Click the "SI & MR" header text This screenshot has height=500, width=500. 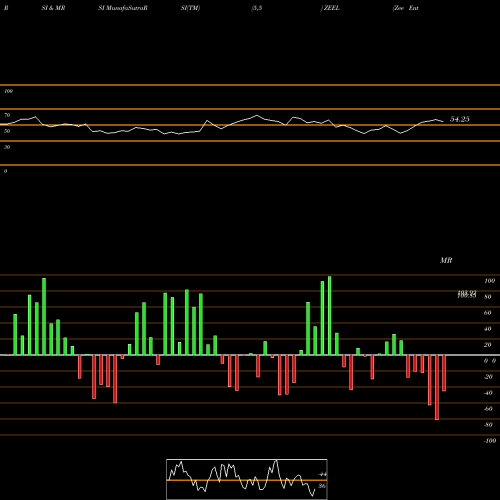[x=53, y=8]
